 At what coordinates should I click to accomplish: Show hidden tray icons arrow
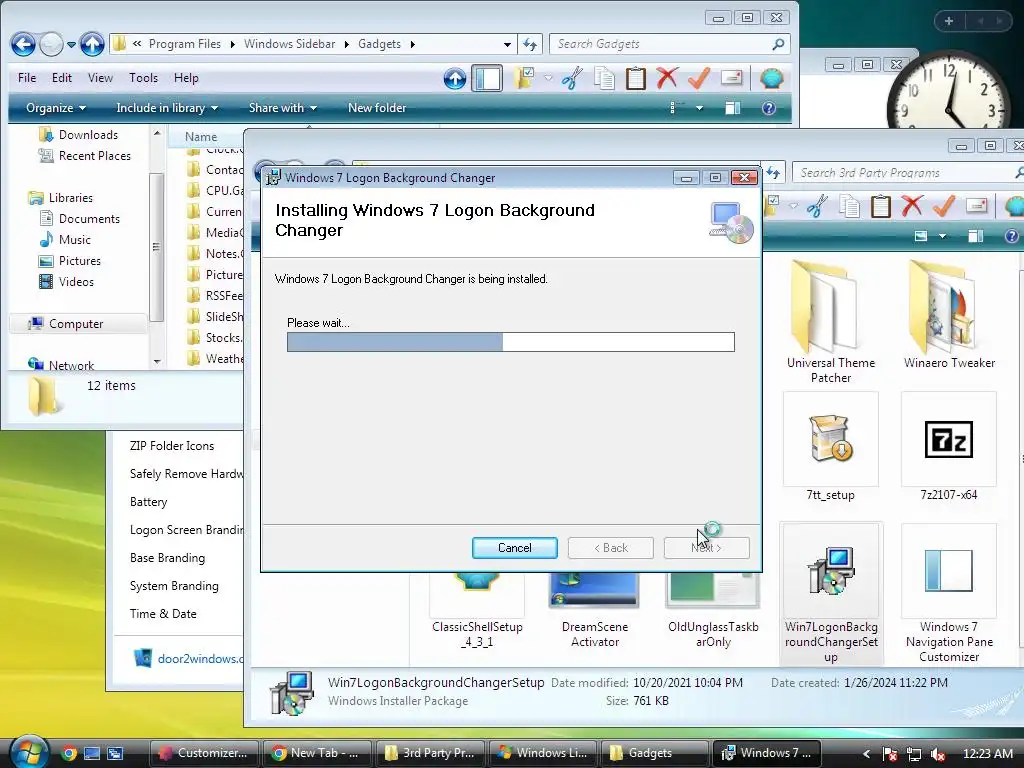click(866, 754)
